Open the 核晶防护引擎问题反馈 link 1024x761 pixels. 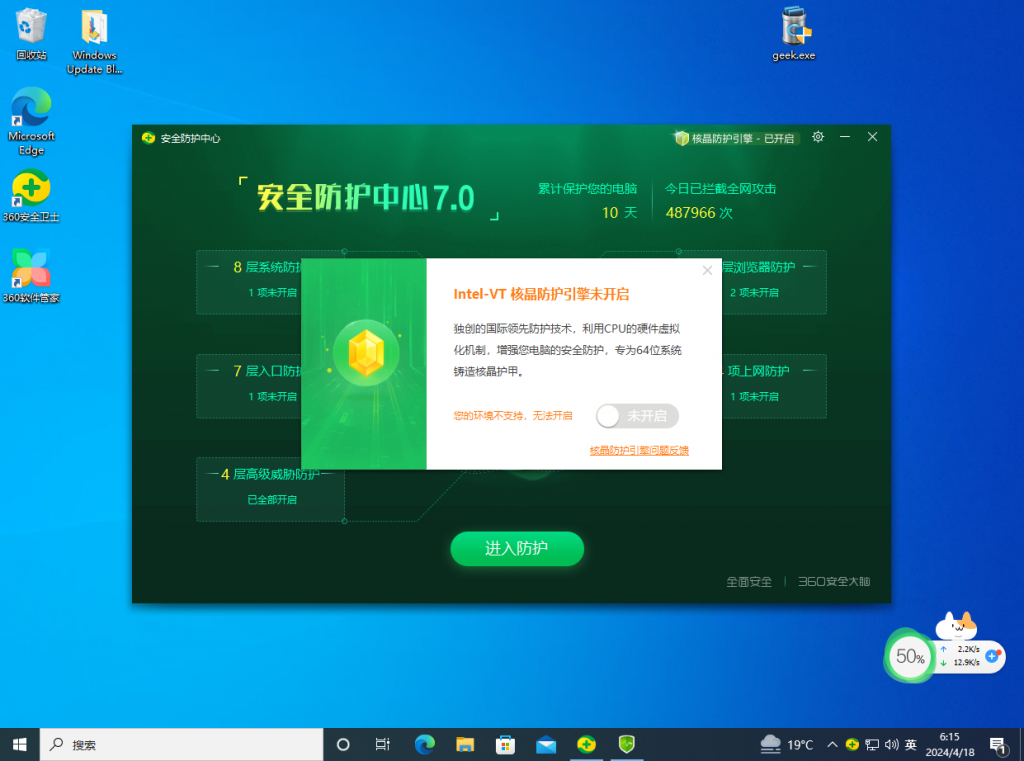pos(639,451)
